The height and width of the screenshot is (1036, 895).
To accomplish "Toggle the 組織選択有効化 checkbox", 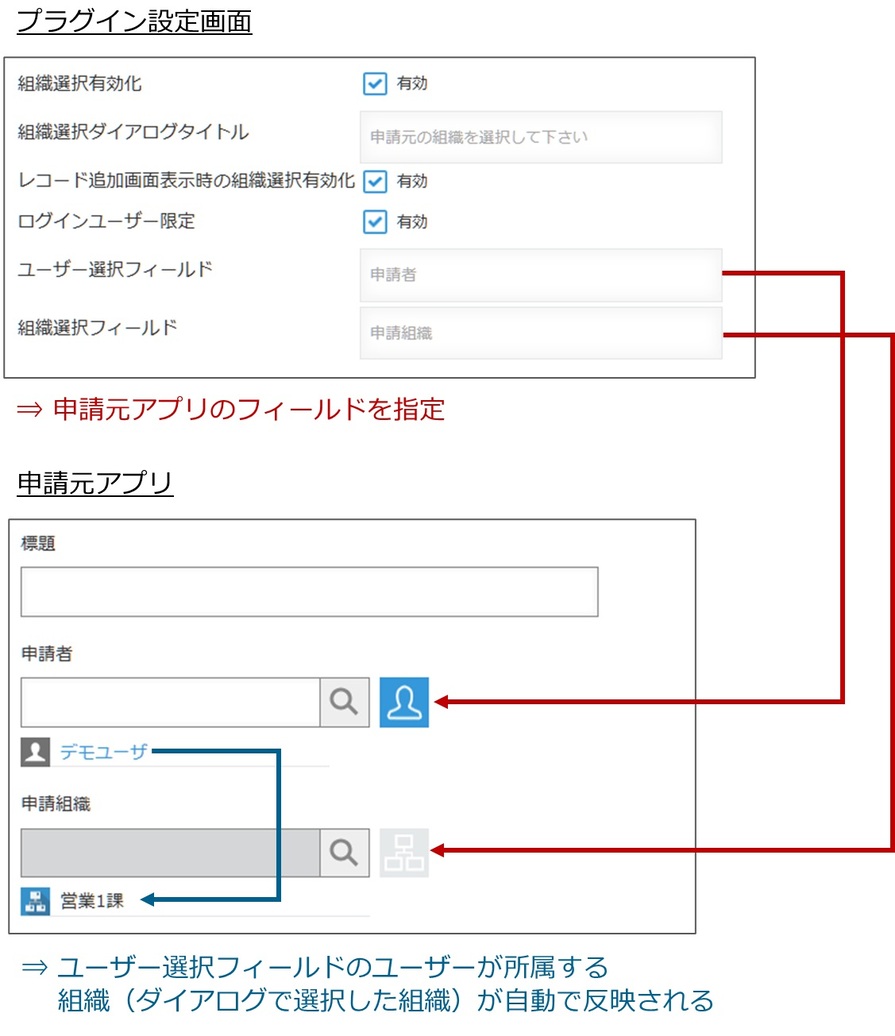I will click(x=374, y=84).
